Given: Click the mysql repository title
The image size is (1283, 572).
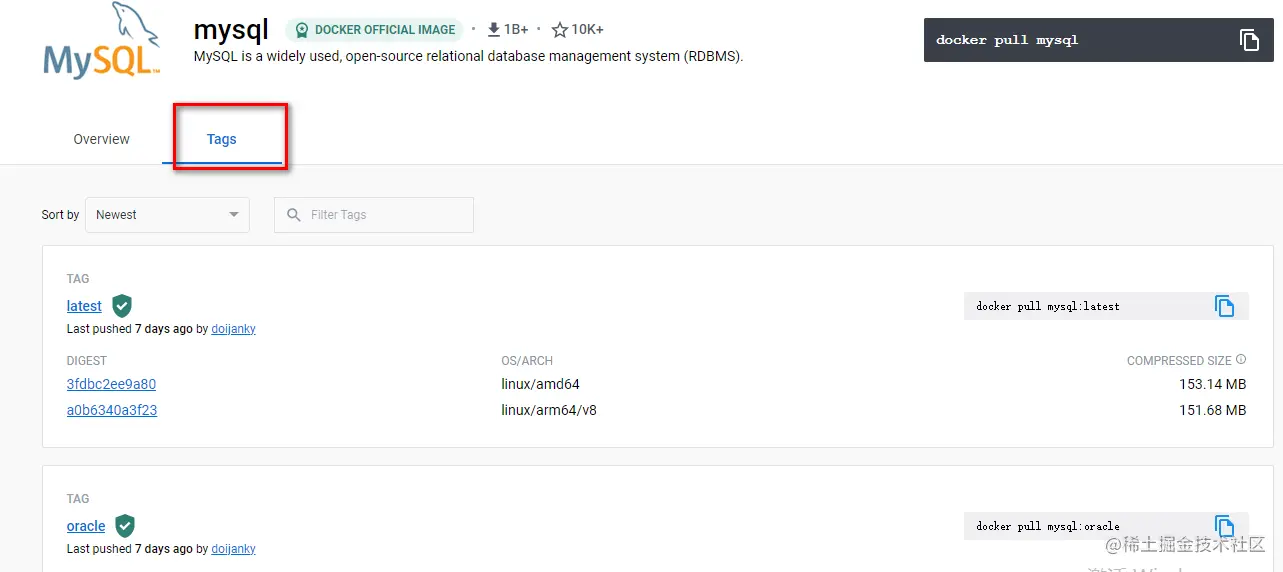Looking at the screenshot, I should tap(231, 30).
